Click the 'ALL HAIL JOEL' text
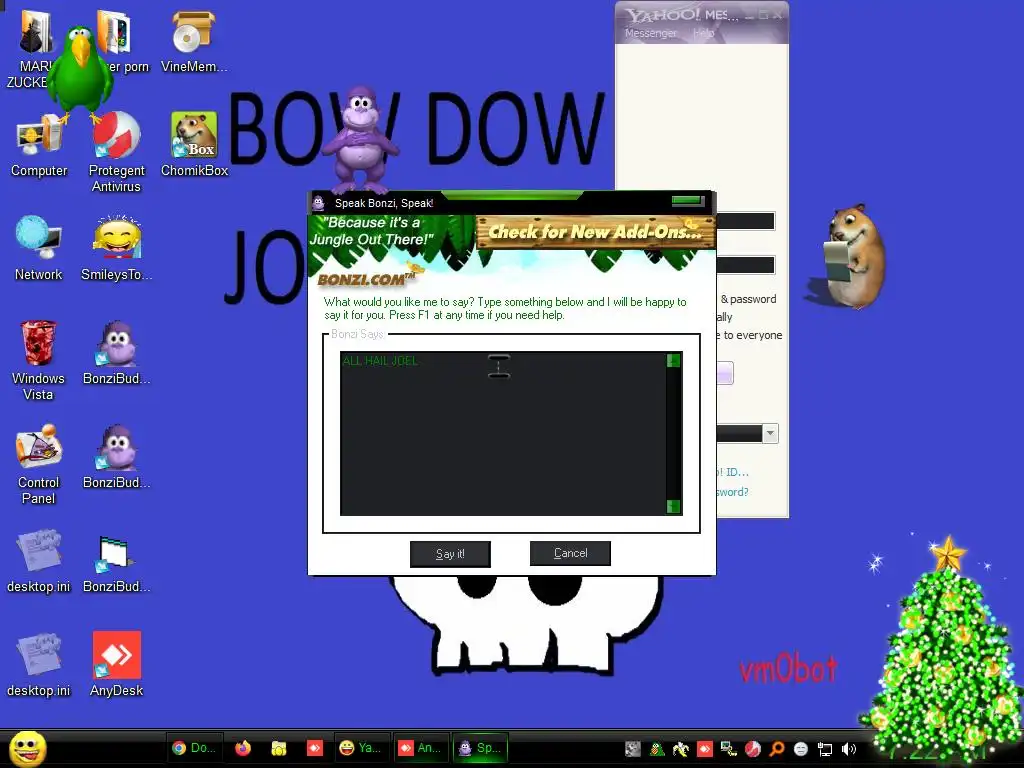 click(380, 360)
